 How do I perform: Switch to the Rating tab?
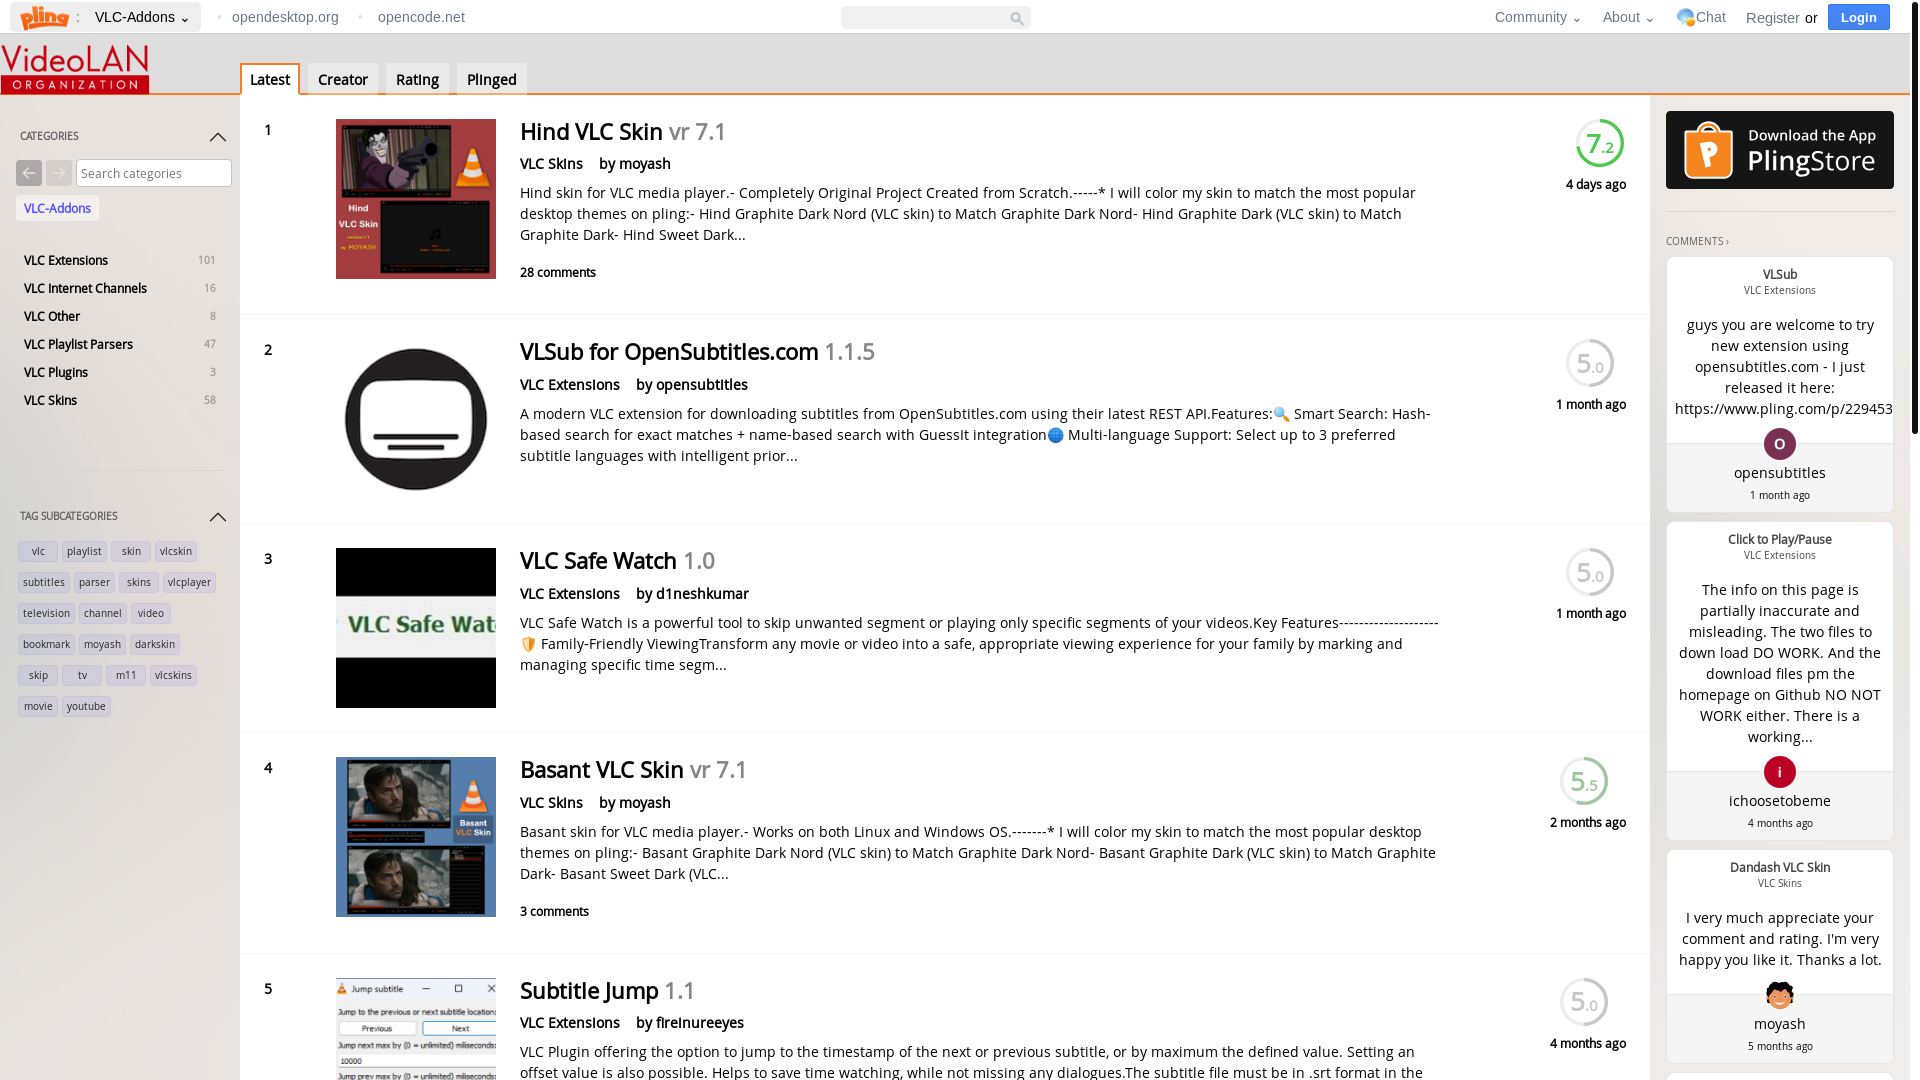click(x=417, y=79)
